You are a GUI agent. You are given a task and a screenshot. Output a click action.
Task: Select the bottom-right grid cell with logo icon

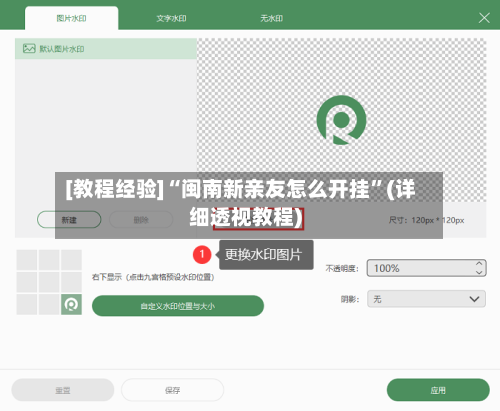71,304
